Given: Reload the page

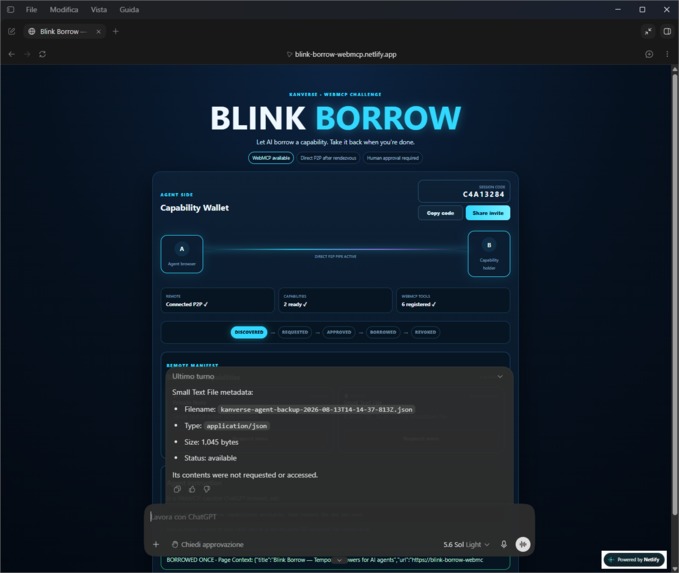Looking at the screenshot, I should point(42,54).
